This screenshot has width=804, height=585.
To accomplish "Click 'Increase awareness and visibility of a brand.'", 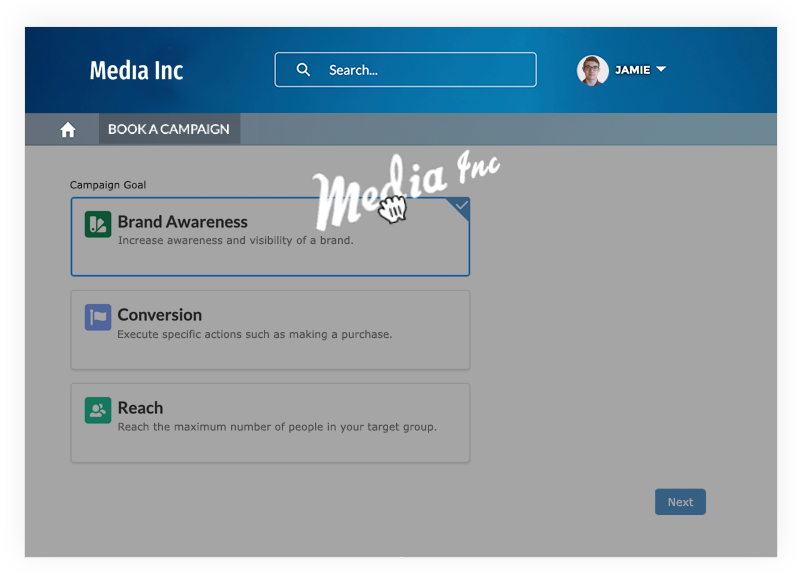I will coord(236,240).
